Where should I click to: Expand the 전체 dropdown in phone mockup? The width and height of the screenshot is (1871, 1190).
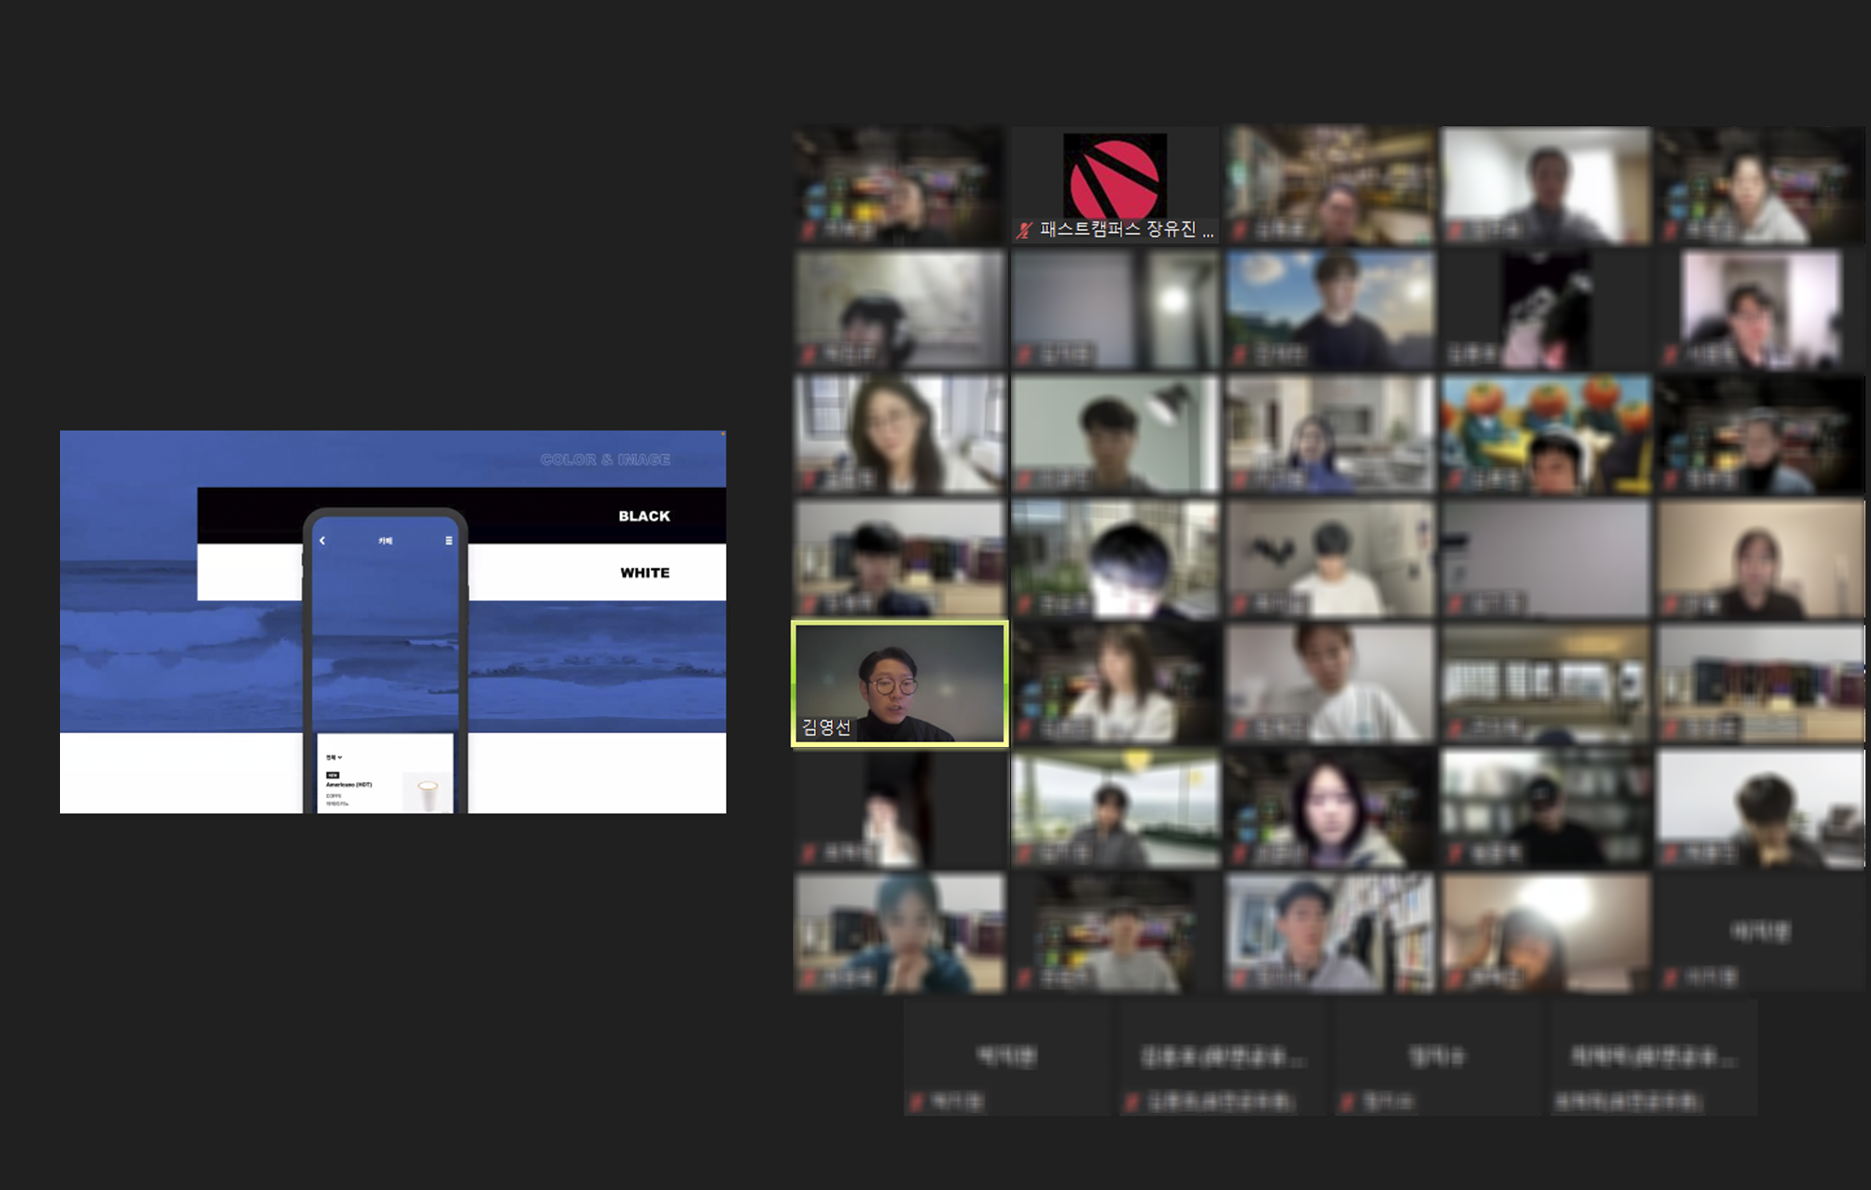(334, 758)
